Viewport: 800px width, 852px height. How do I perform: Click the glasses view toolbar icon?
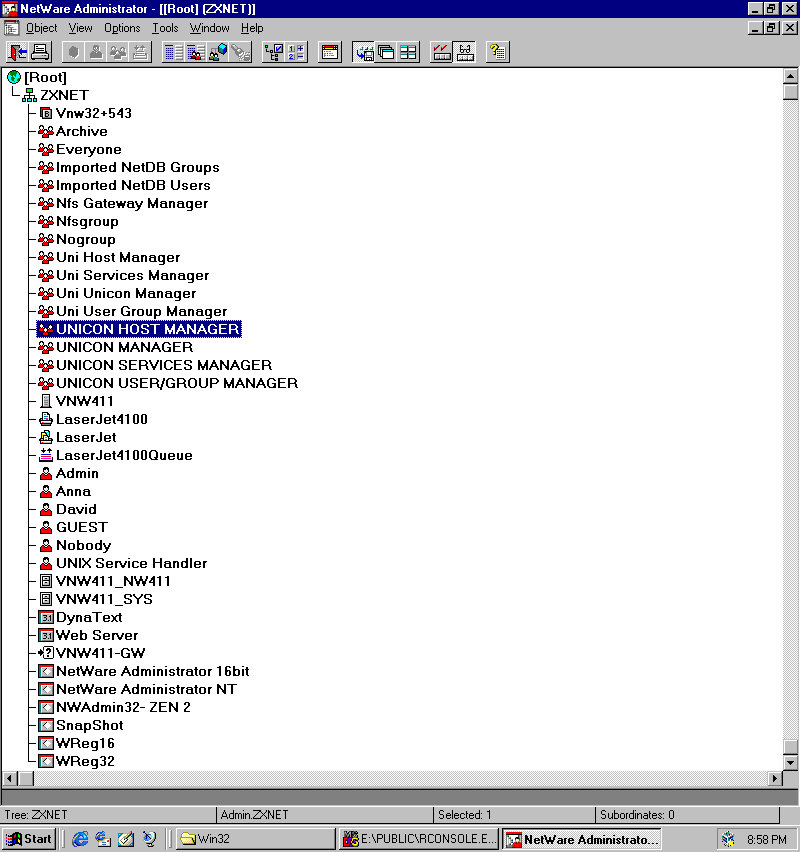pyautogui.click(x=465, y=52)
